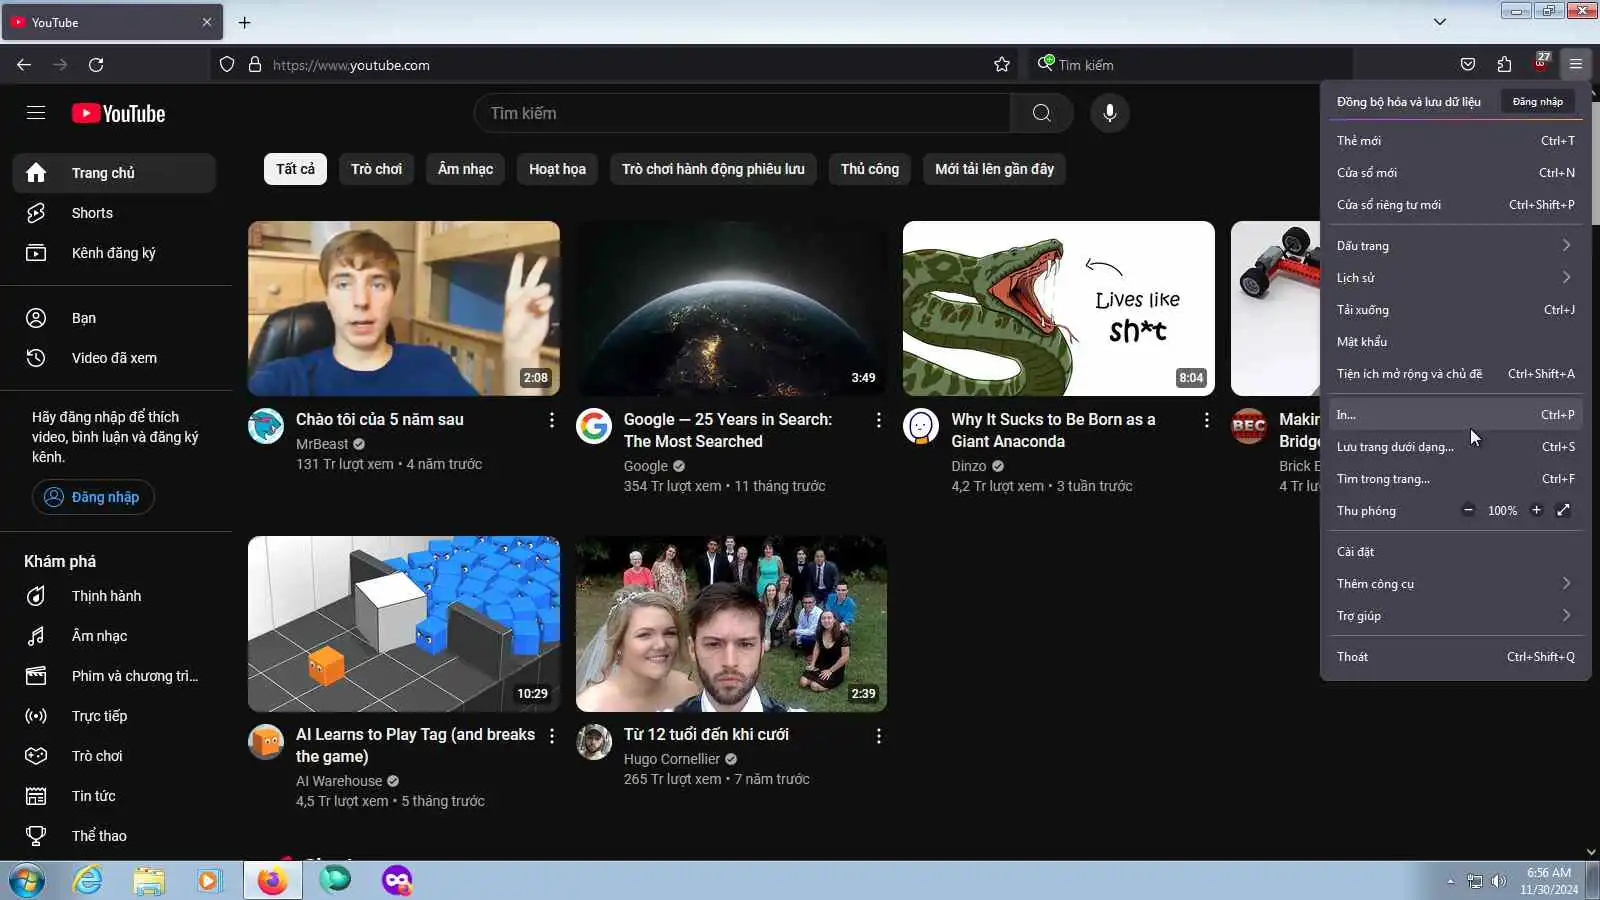Viewport: 1600px width, 900px height.
Task: Open Google channel avatar
Action: coord(594,426)
